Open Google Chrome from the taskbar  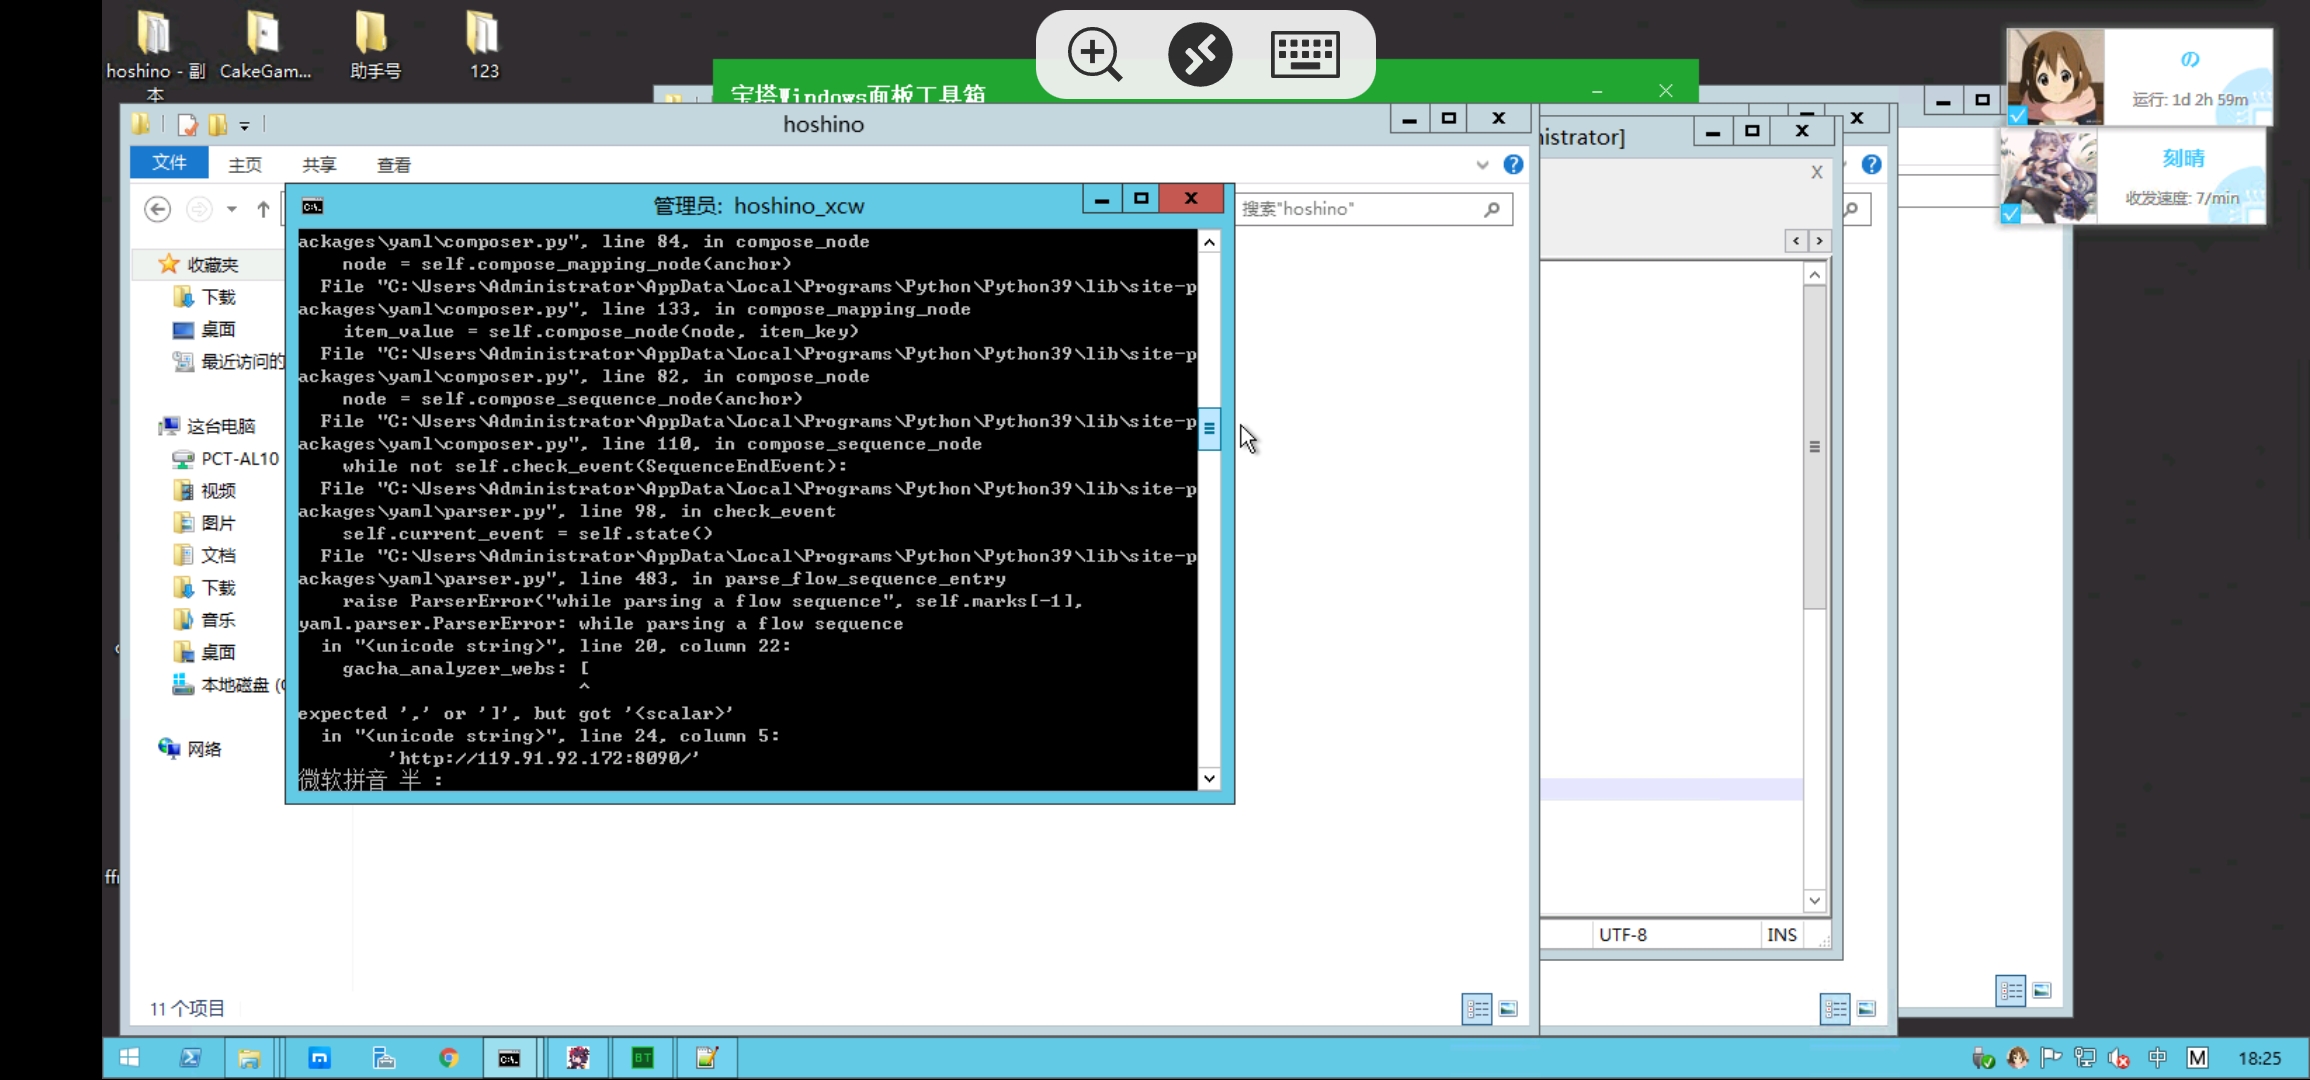point(450,1058)
